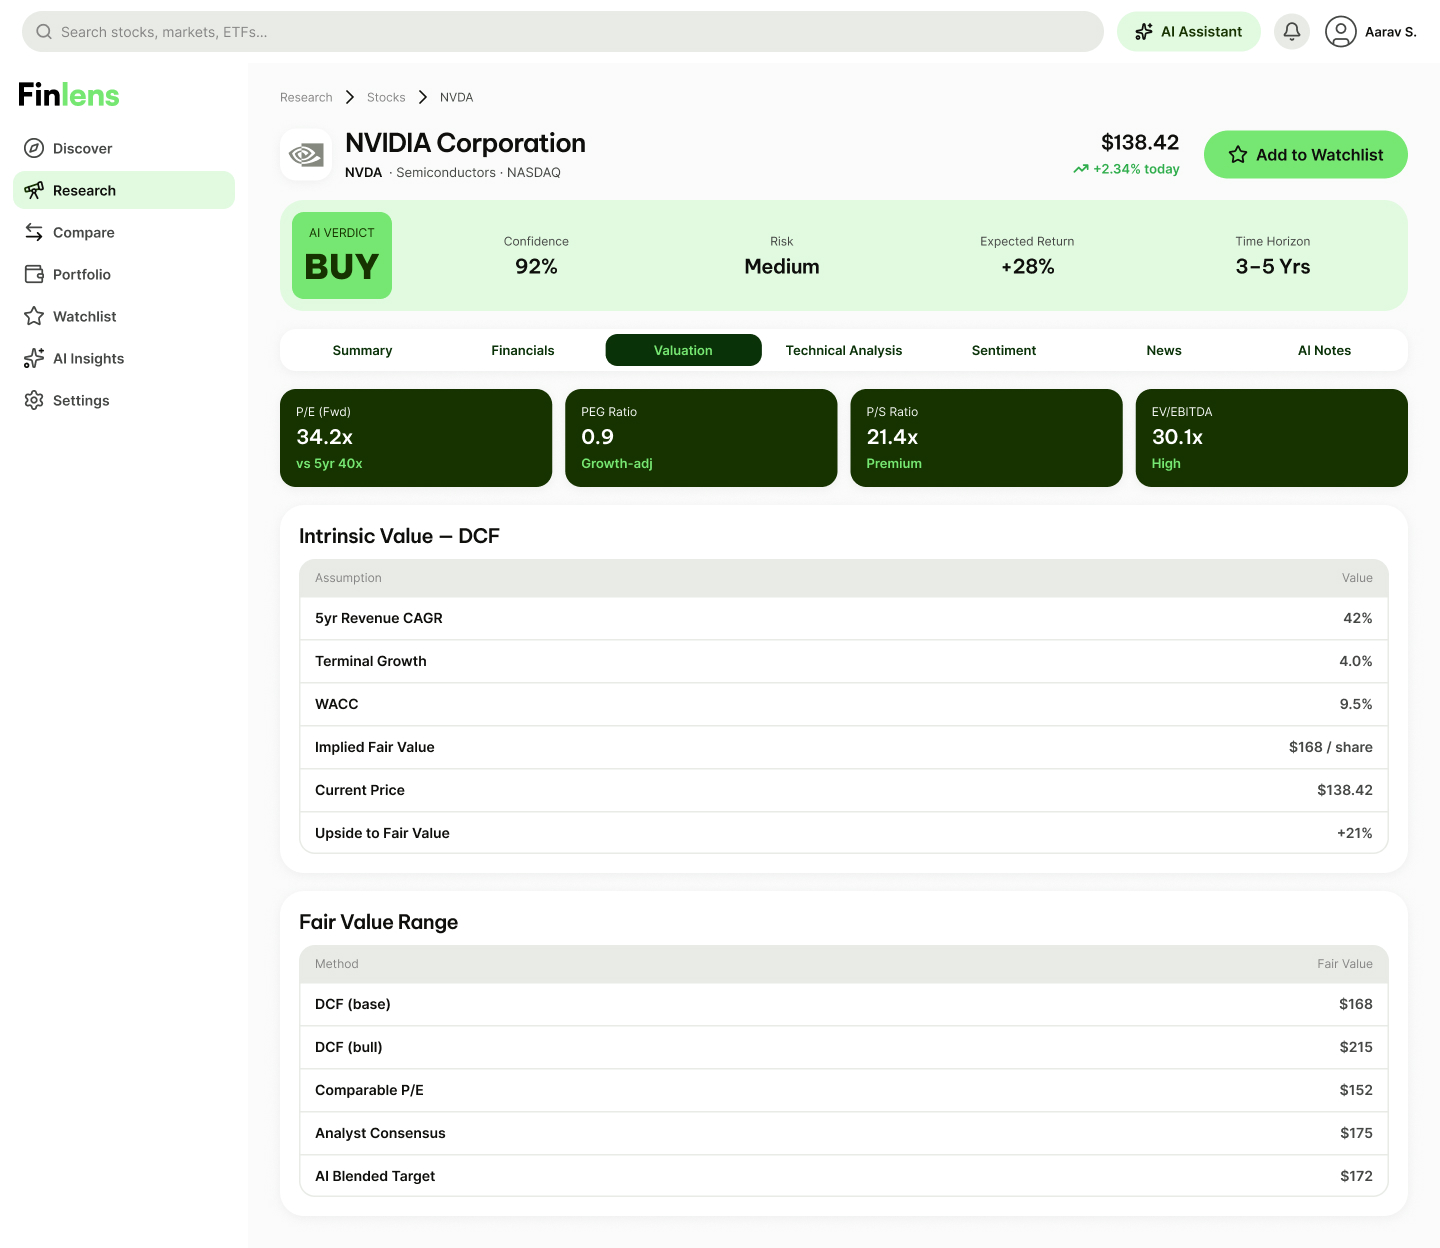Viewport: 1440px width, 1248px height.
Task: Open the notifications bell
Action: pos(1292,32)
